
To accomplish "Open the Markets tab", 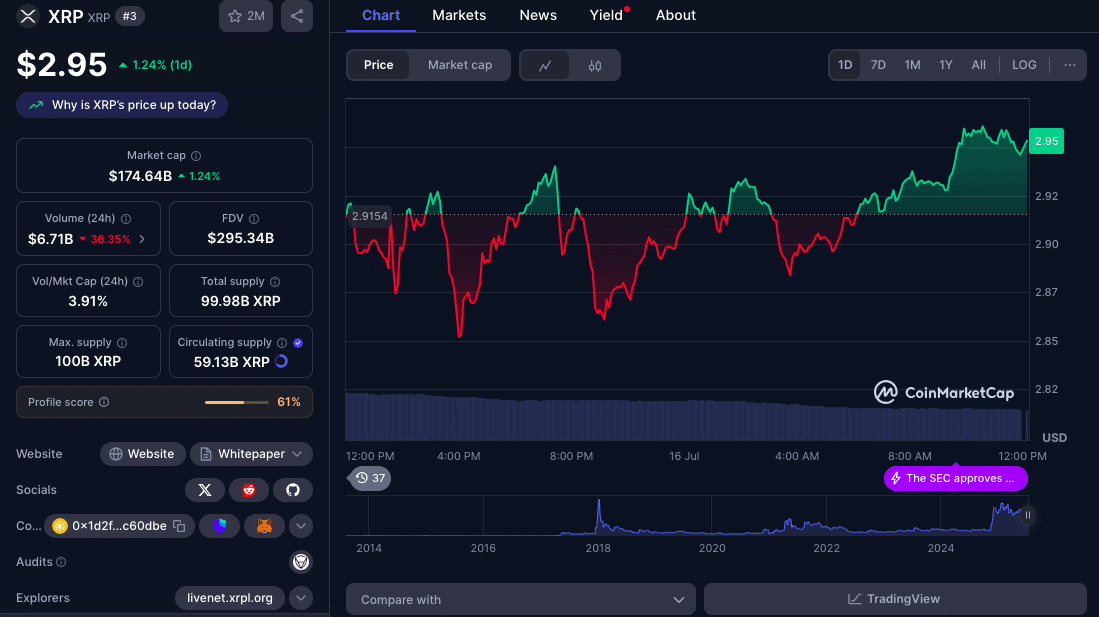I will [x=459, y=15].
